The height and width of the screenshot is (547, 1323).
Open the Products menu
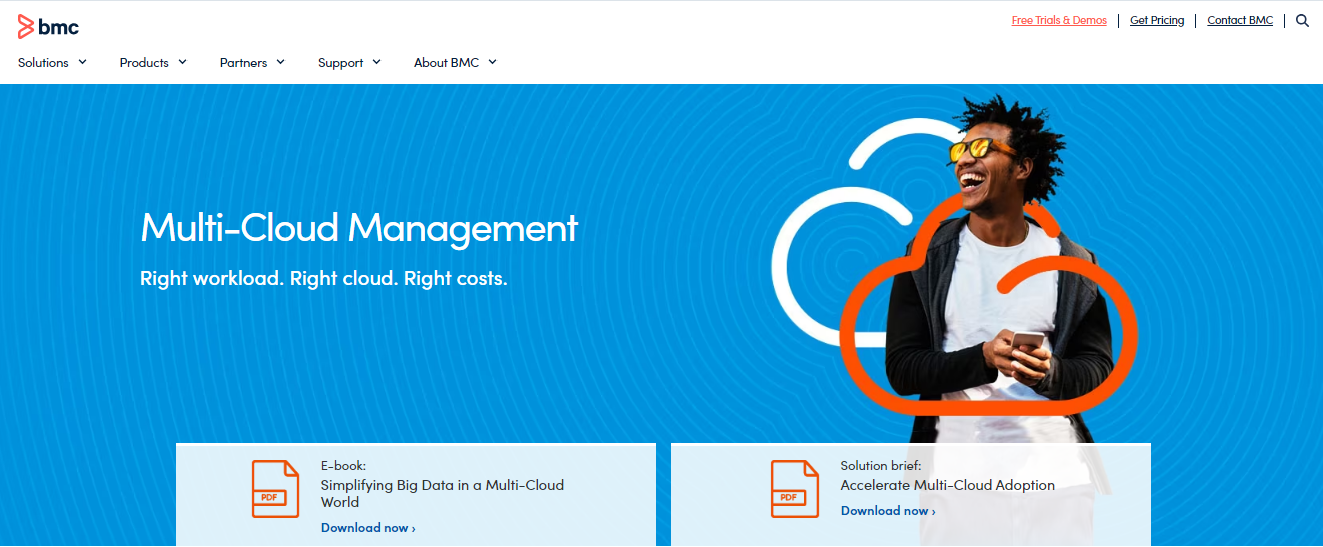tap(144, 62)
